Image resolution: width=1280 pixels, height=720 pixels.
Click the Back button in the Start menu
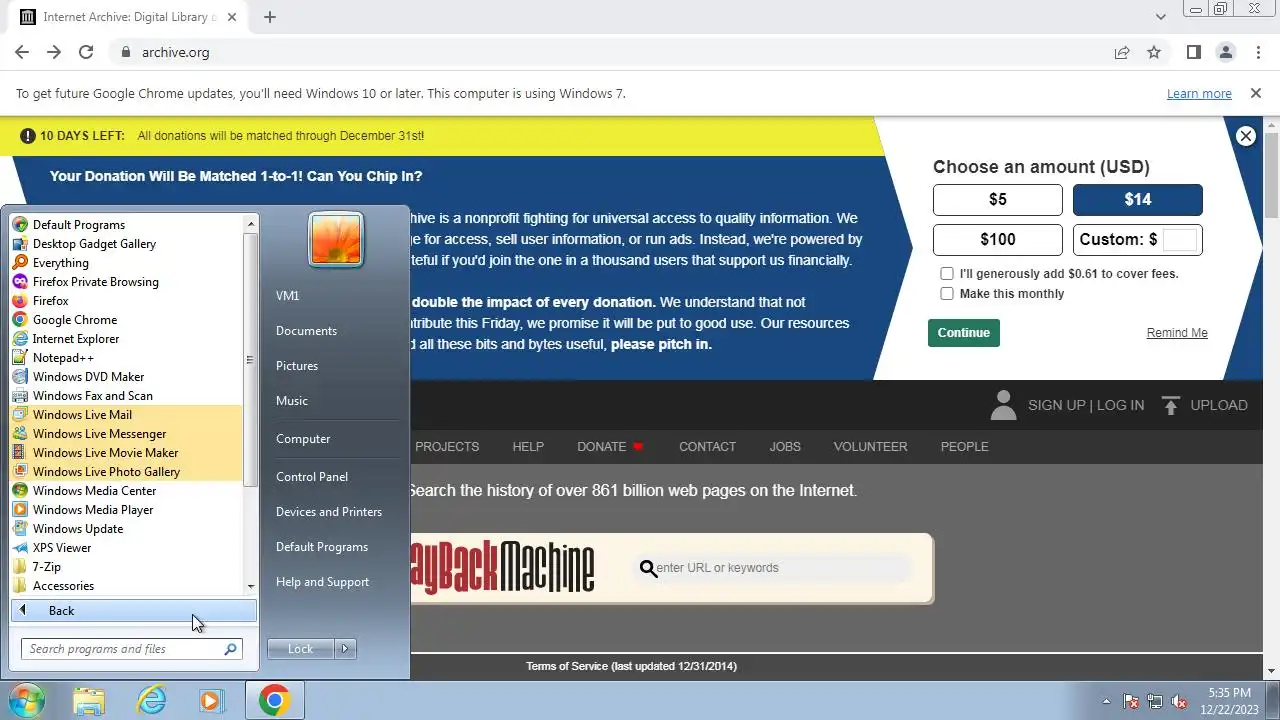tap(134, 611)
